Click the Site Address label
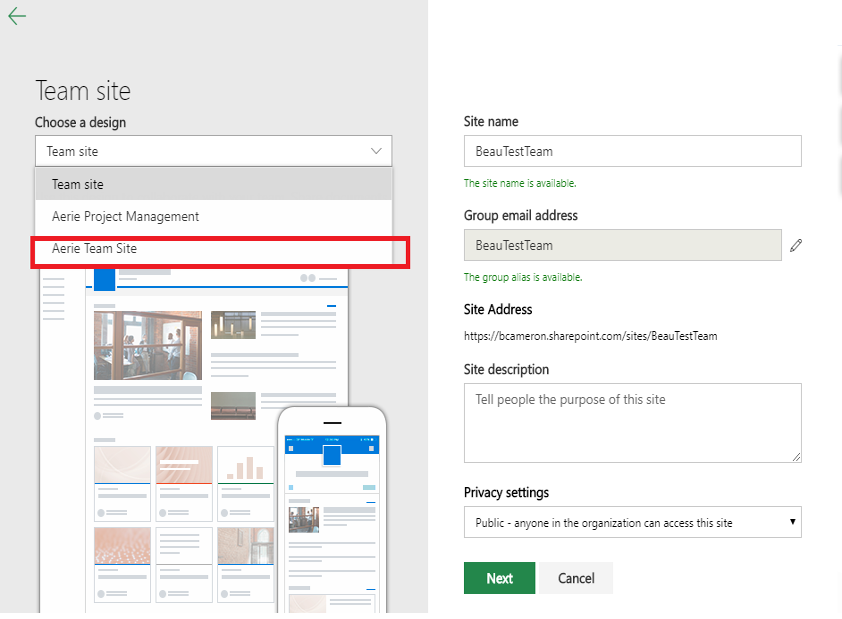Viewport: 842px width, 619px height. pyautogui.click(x=498, y=309)
